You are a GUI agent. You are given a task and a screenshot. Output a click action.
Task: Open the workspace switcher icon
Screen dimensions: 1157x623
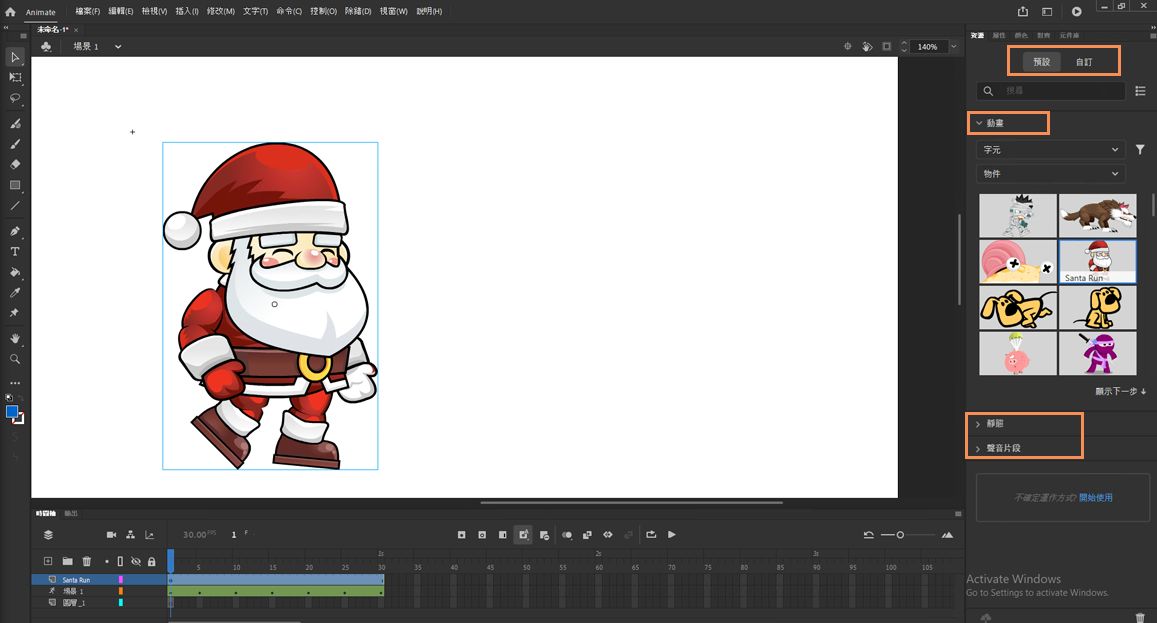click(x=1046, y=11)
